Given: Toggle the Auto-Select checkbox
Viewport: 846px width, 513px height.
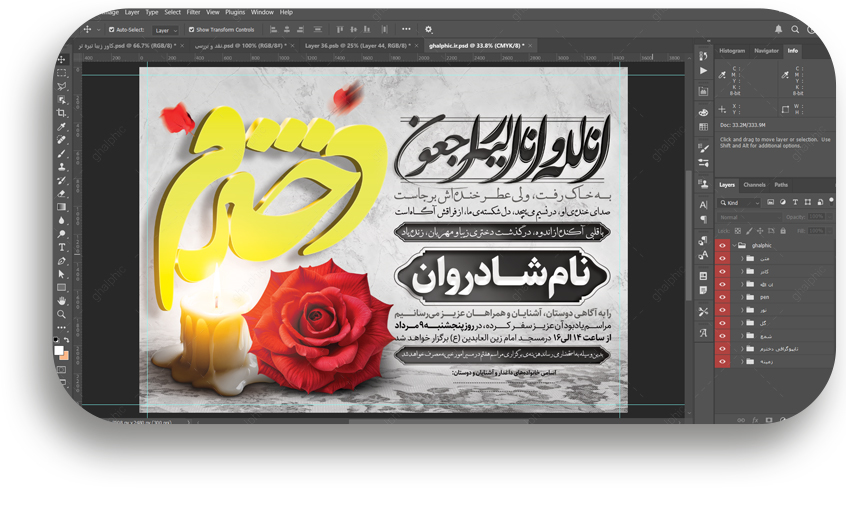Looking at the screenshot, I should 112,30.
